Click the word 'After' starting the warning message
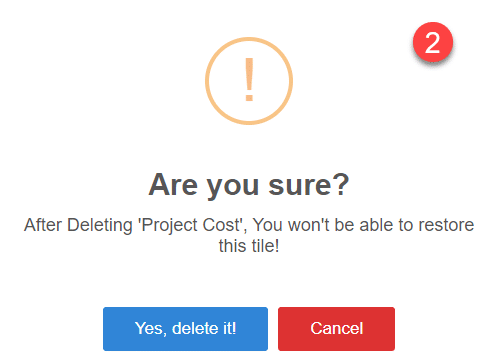Screen dimensions: 494x364 click(x=43, y=225)
